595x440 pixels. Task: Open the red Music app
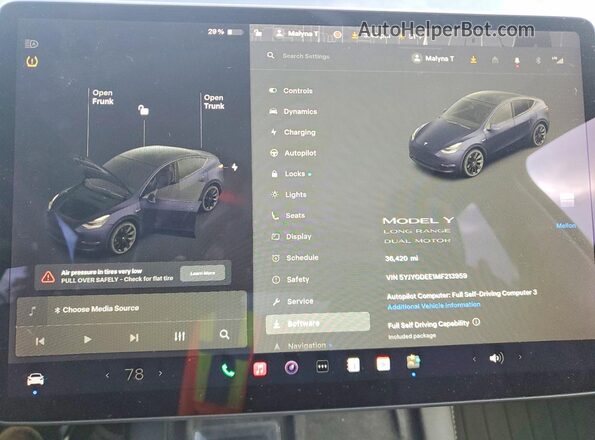point(260,369)
